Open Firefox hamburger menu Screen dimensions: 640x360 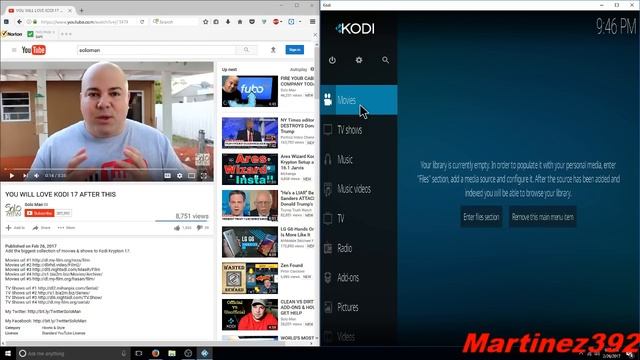313,22
